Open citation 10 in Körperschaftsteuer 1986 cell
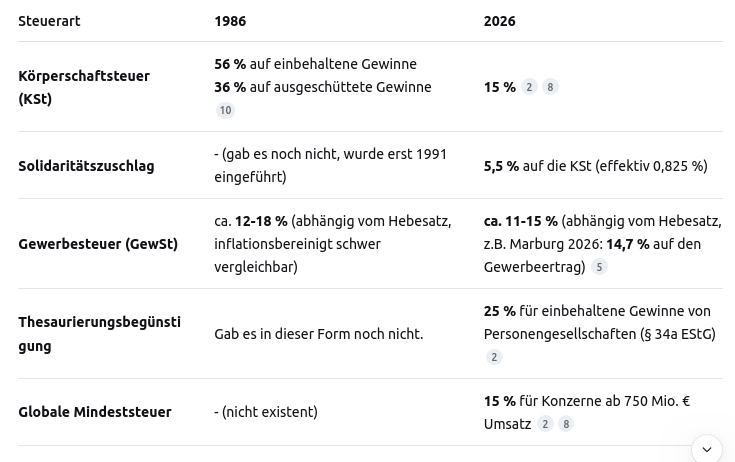Screen dimensions: 735x462 click(x=225, y=111)
